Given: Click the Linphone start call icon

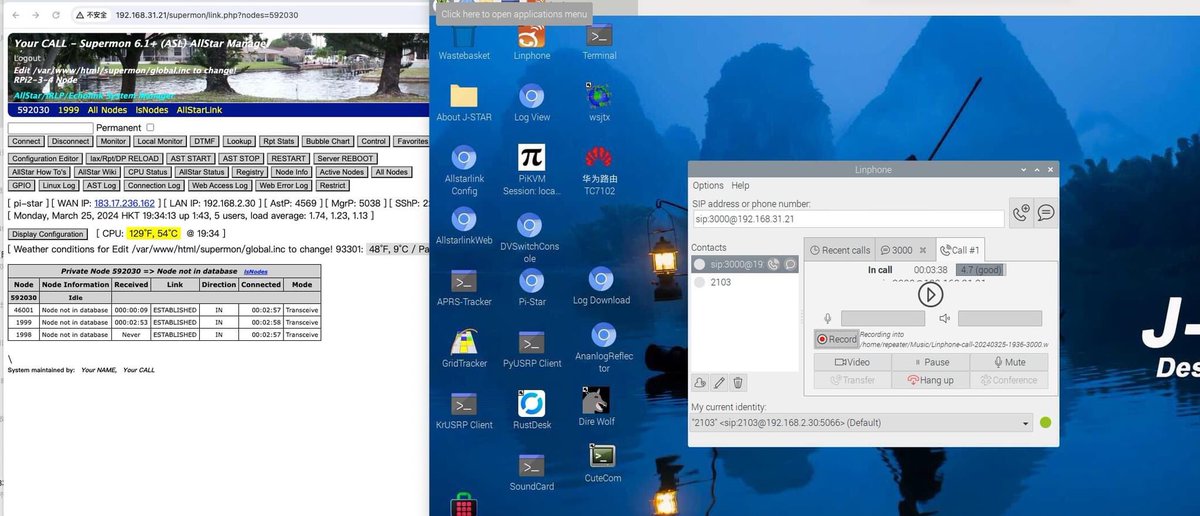Looking at the screenshot, I should pyautogui.click(x=1020, y=213).
